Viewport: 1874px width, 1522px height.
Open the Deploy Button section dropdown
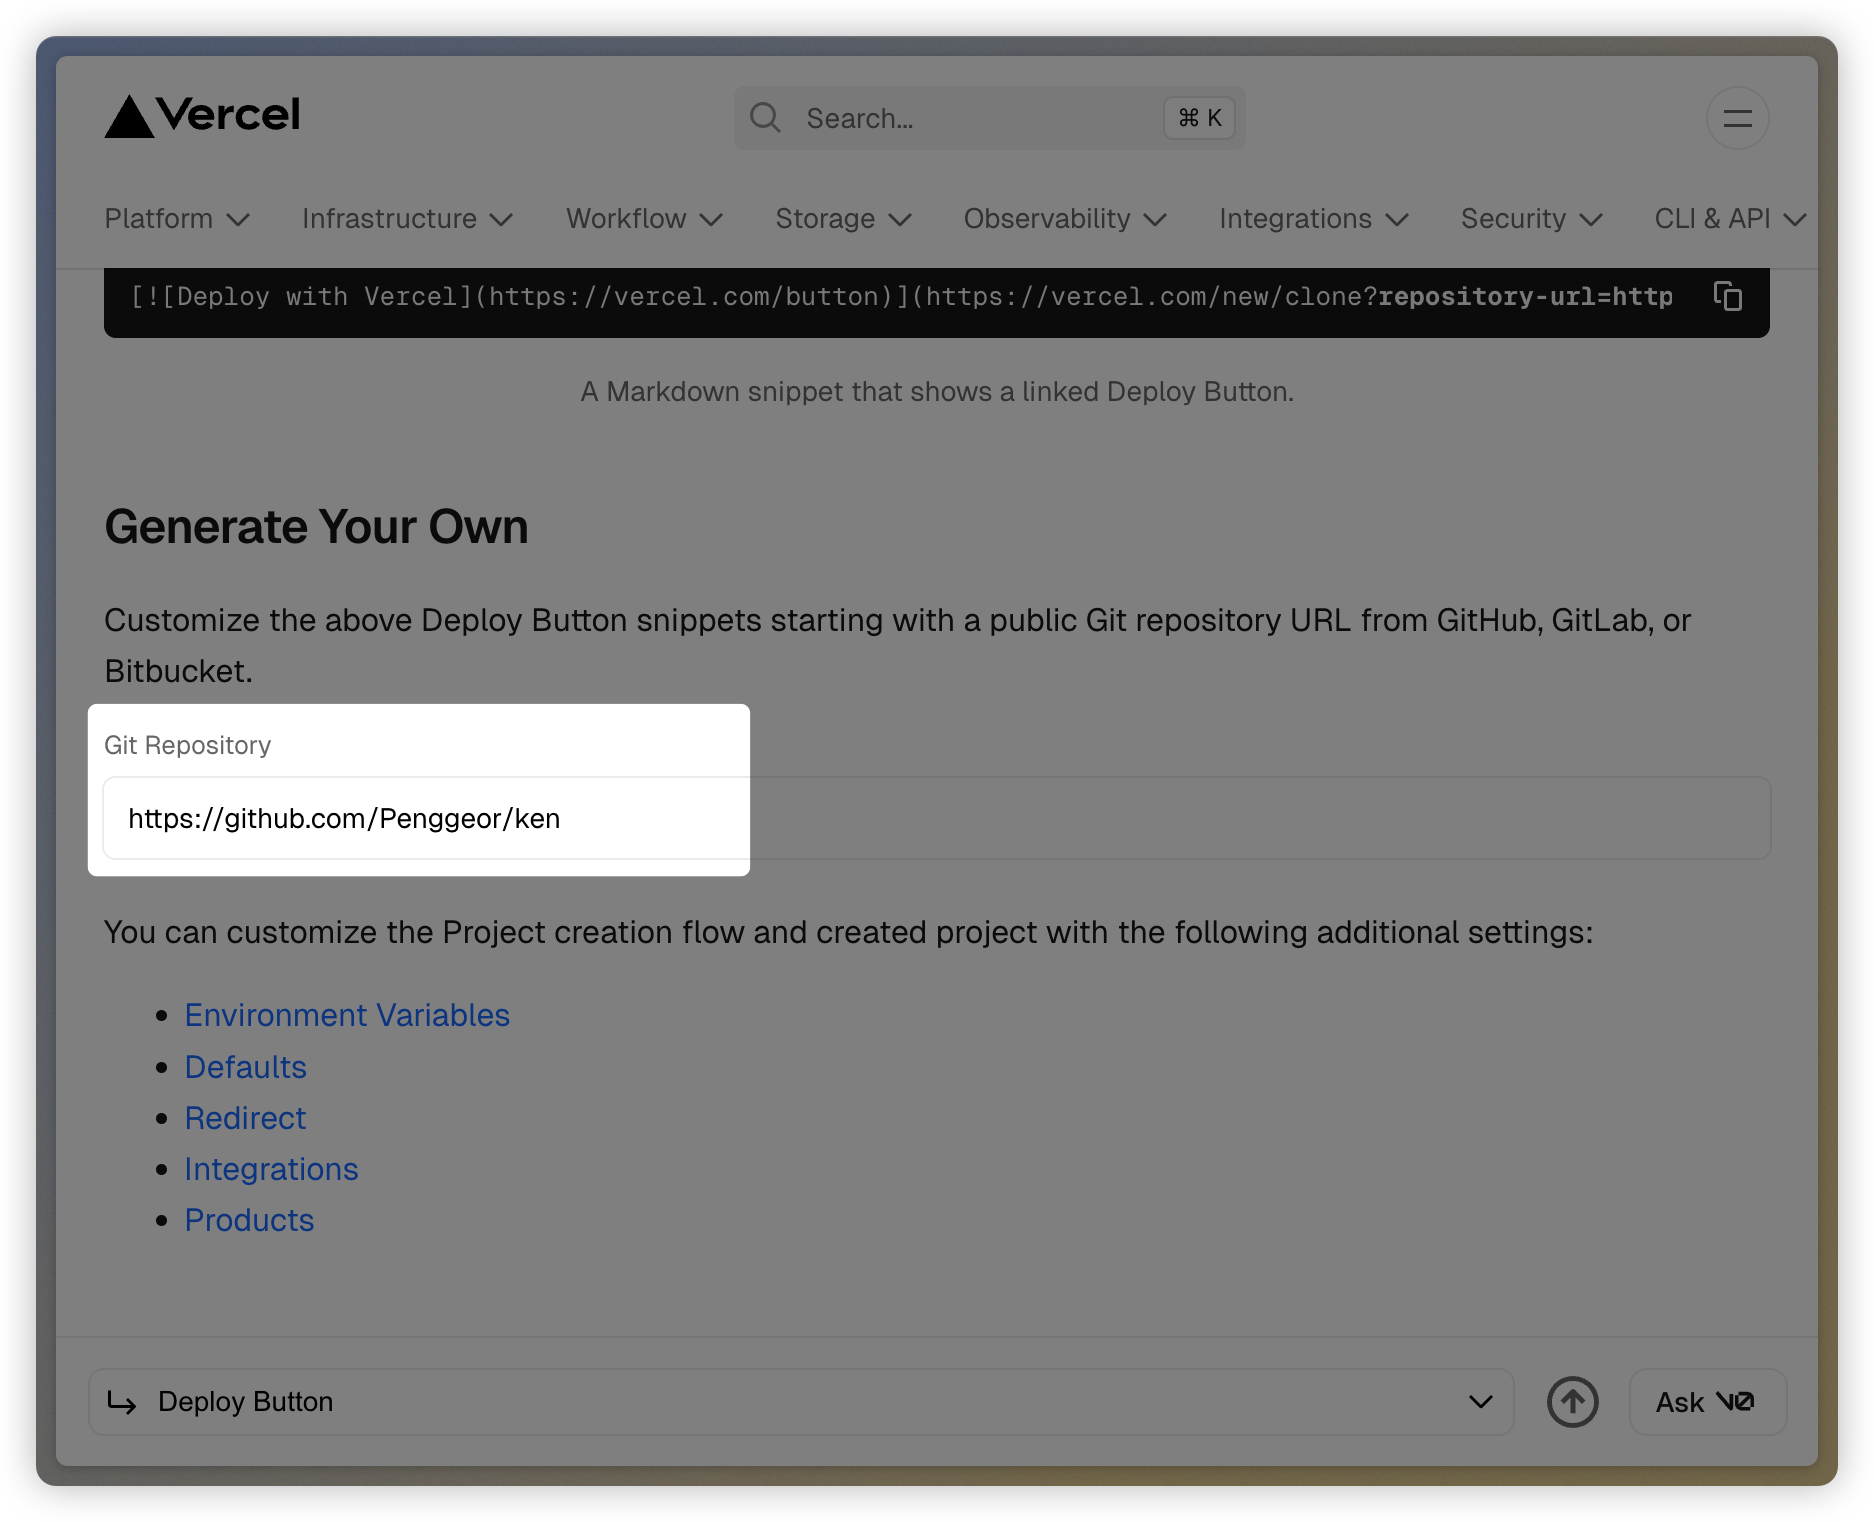click(800, 1402)
